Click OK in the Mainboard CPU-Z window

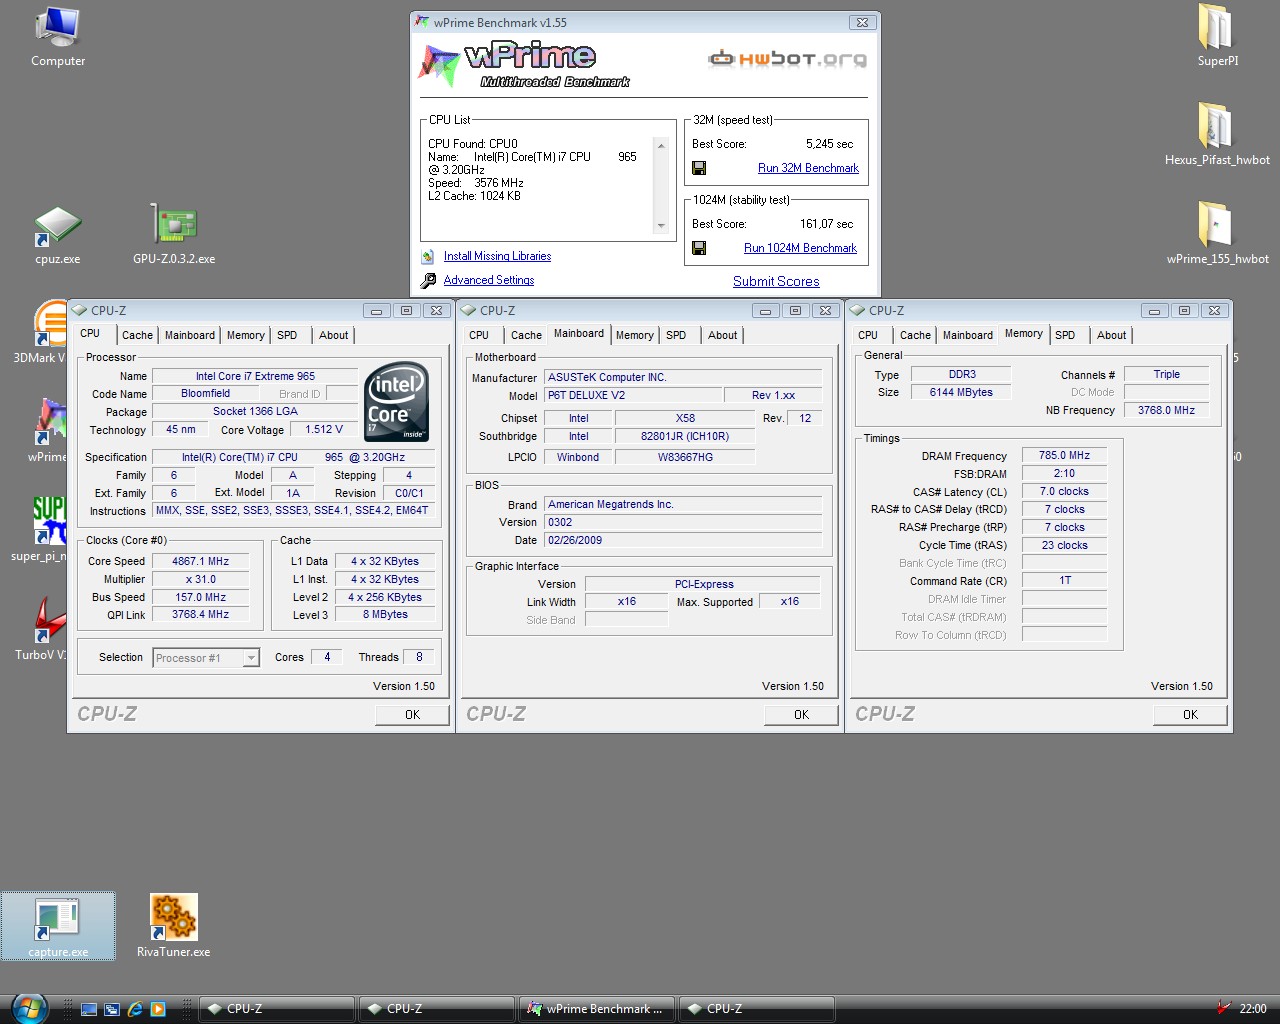tap(801, 715)
